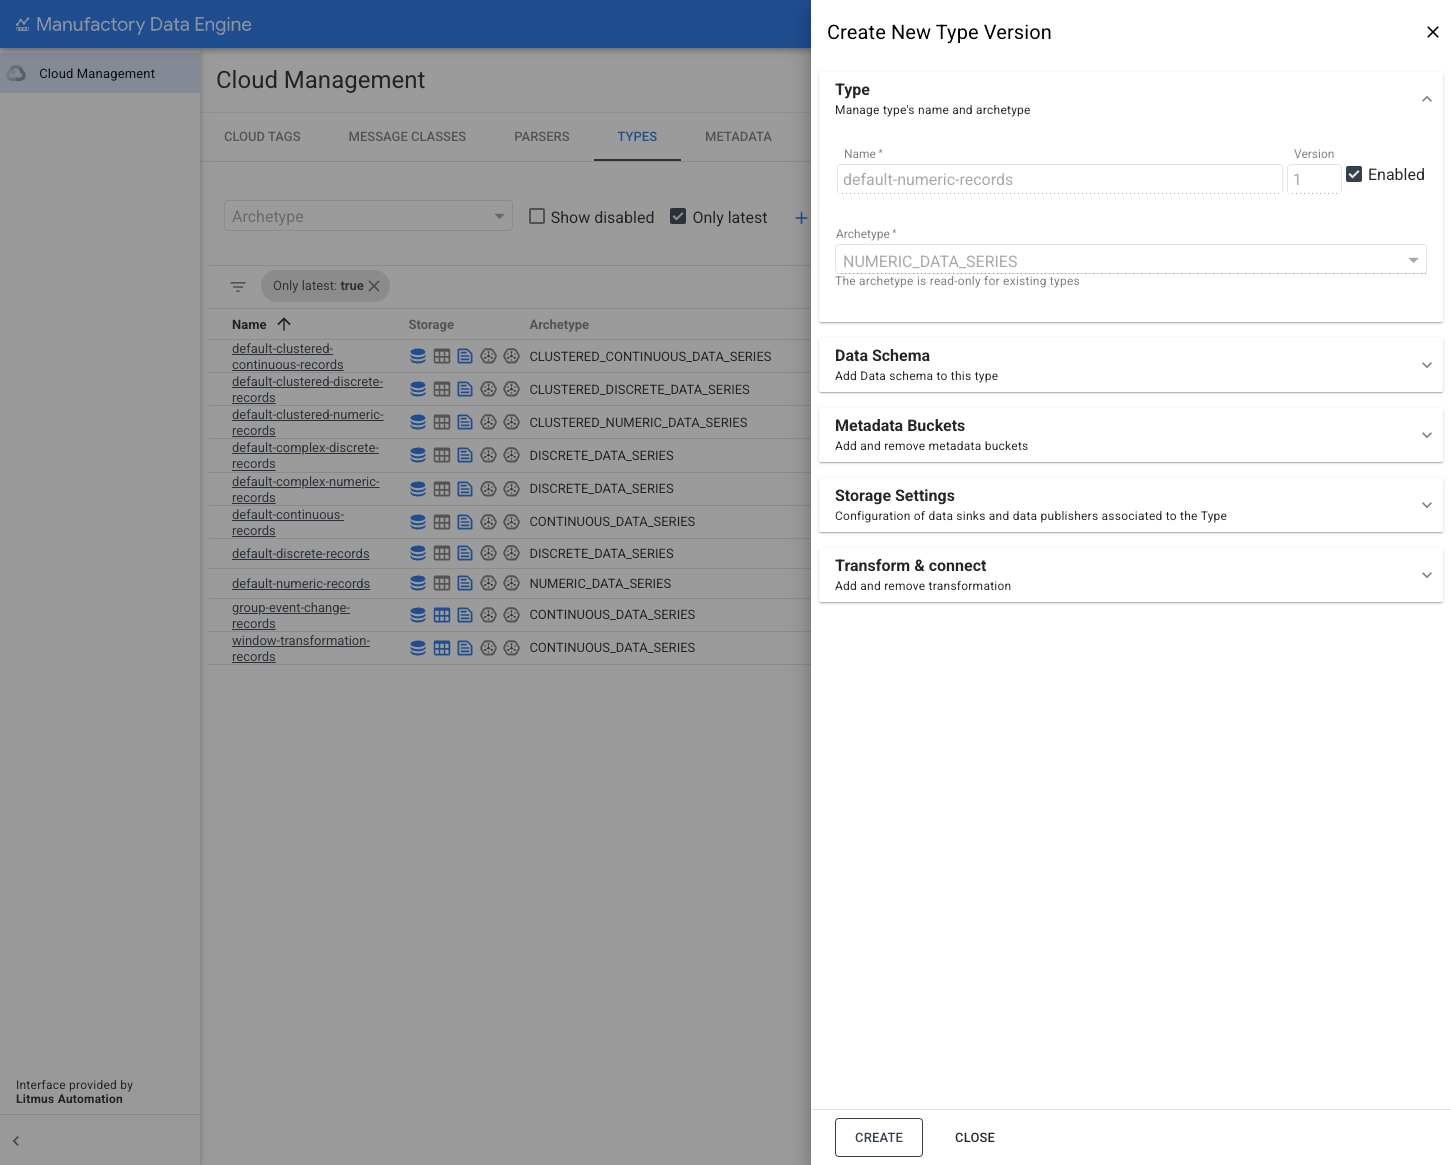The height and width of the screenshot is (1165, 1451).
Task: Remove the 'Only latest: true' filter chip
Action: [374, 286]
